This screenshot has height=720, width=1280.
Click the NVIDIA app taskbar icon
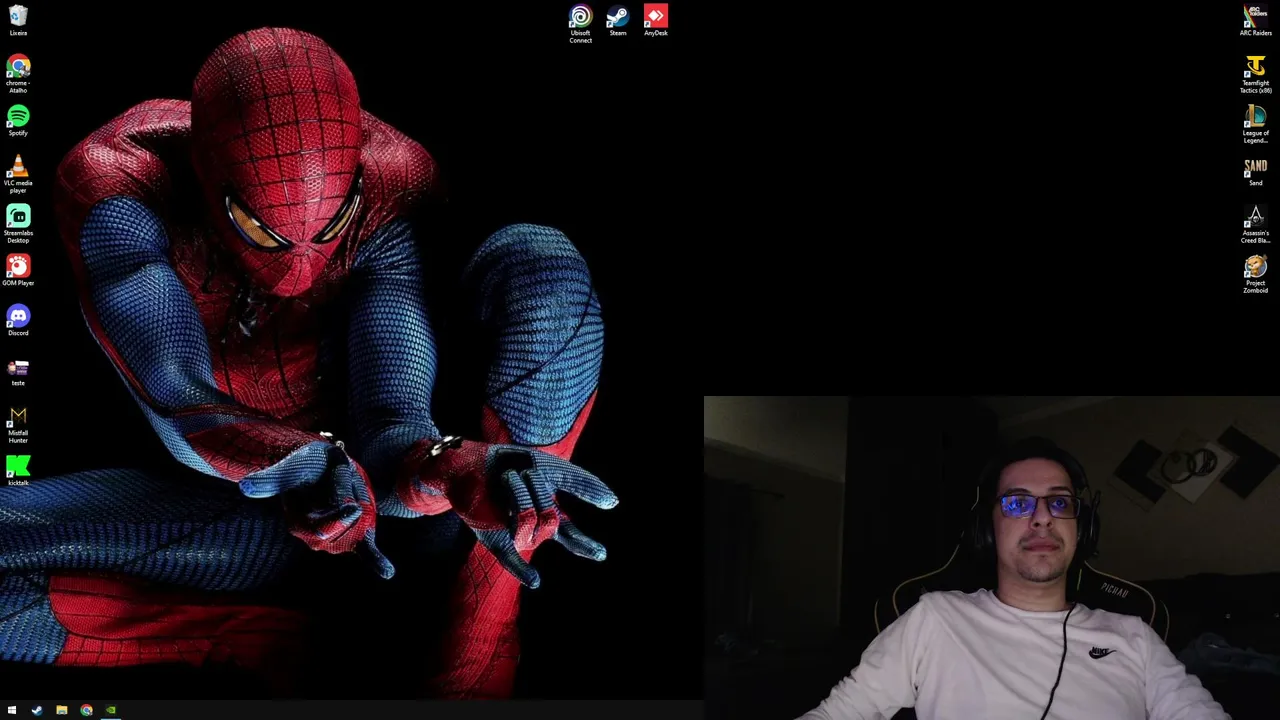click(111, 710)
